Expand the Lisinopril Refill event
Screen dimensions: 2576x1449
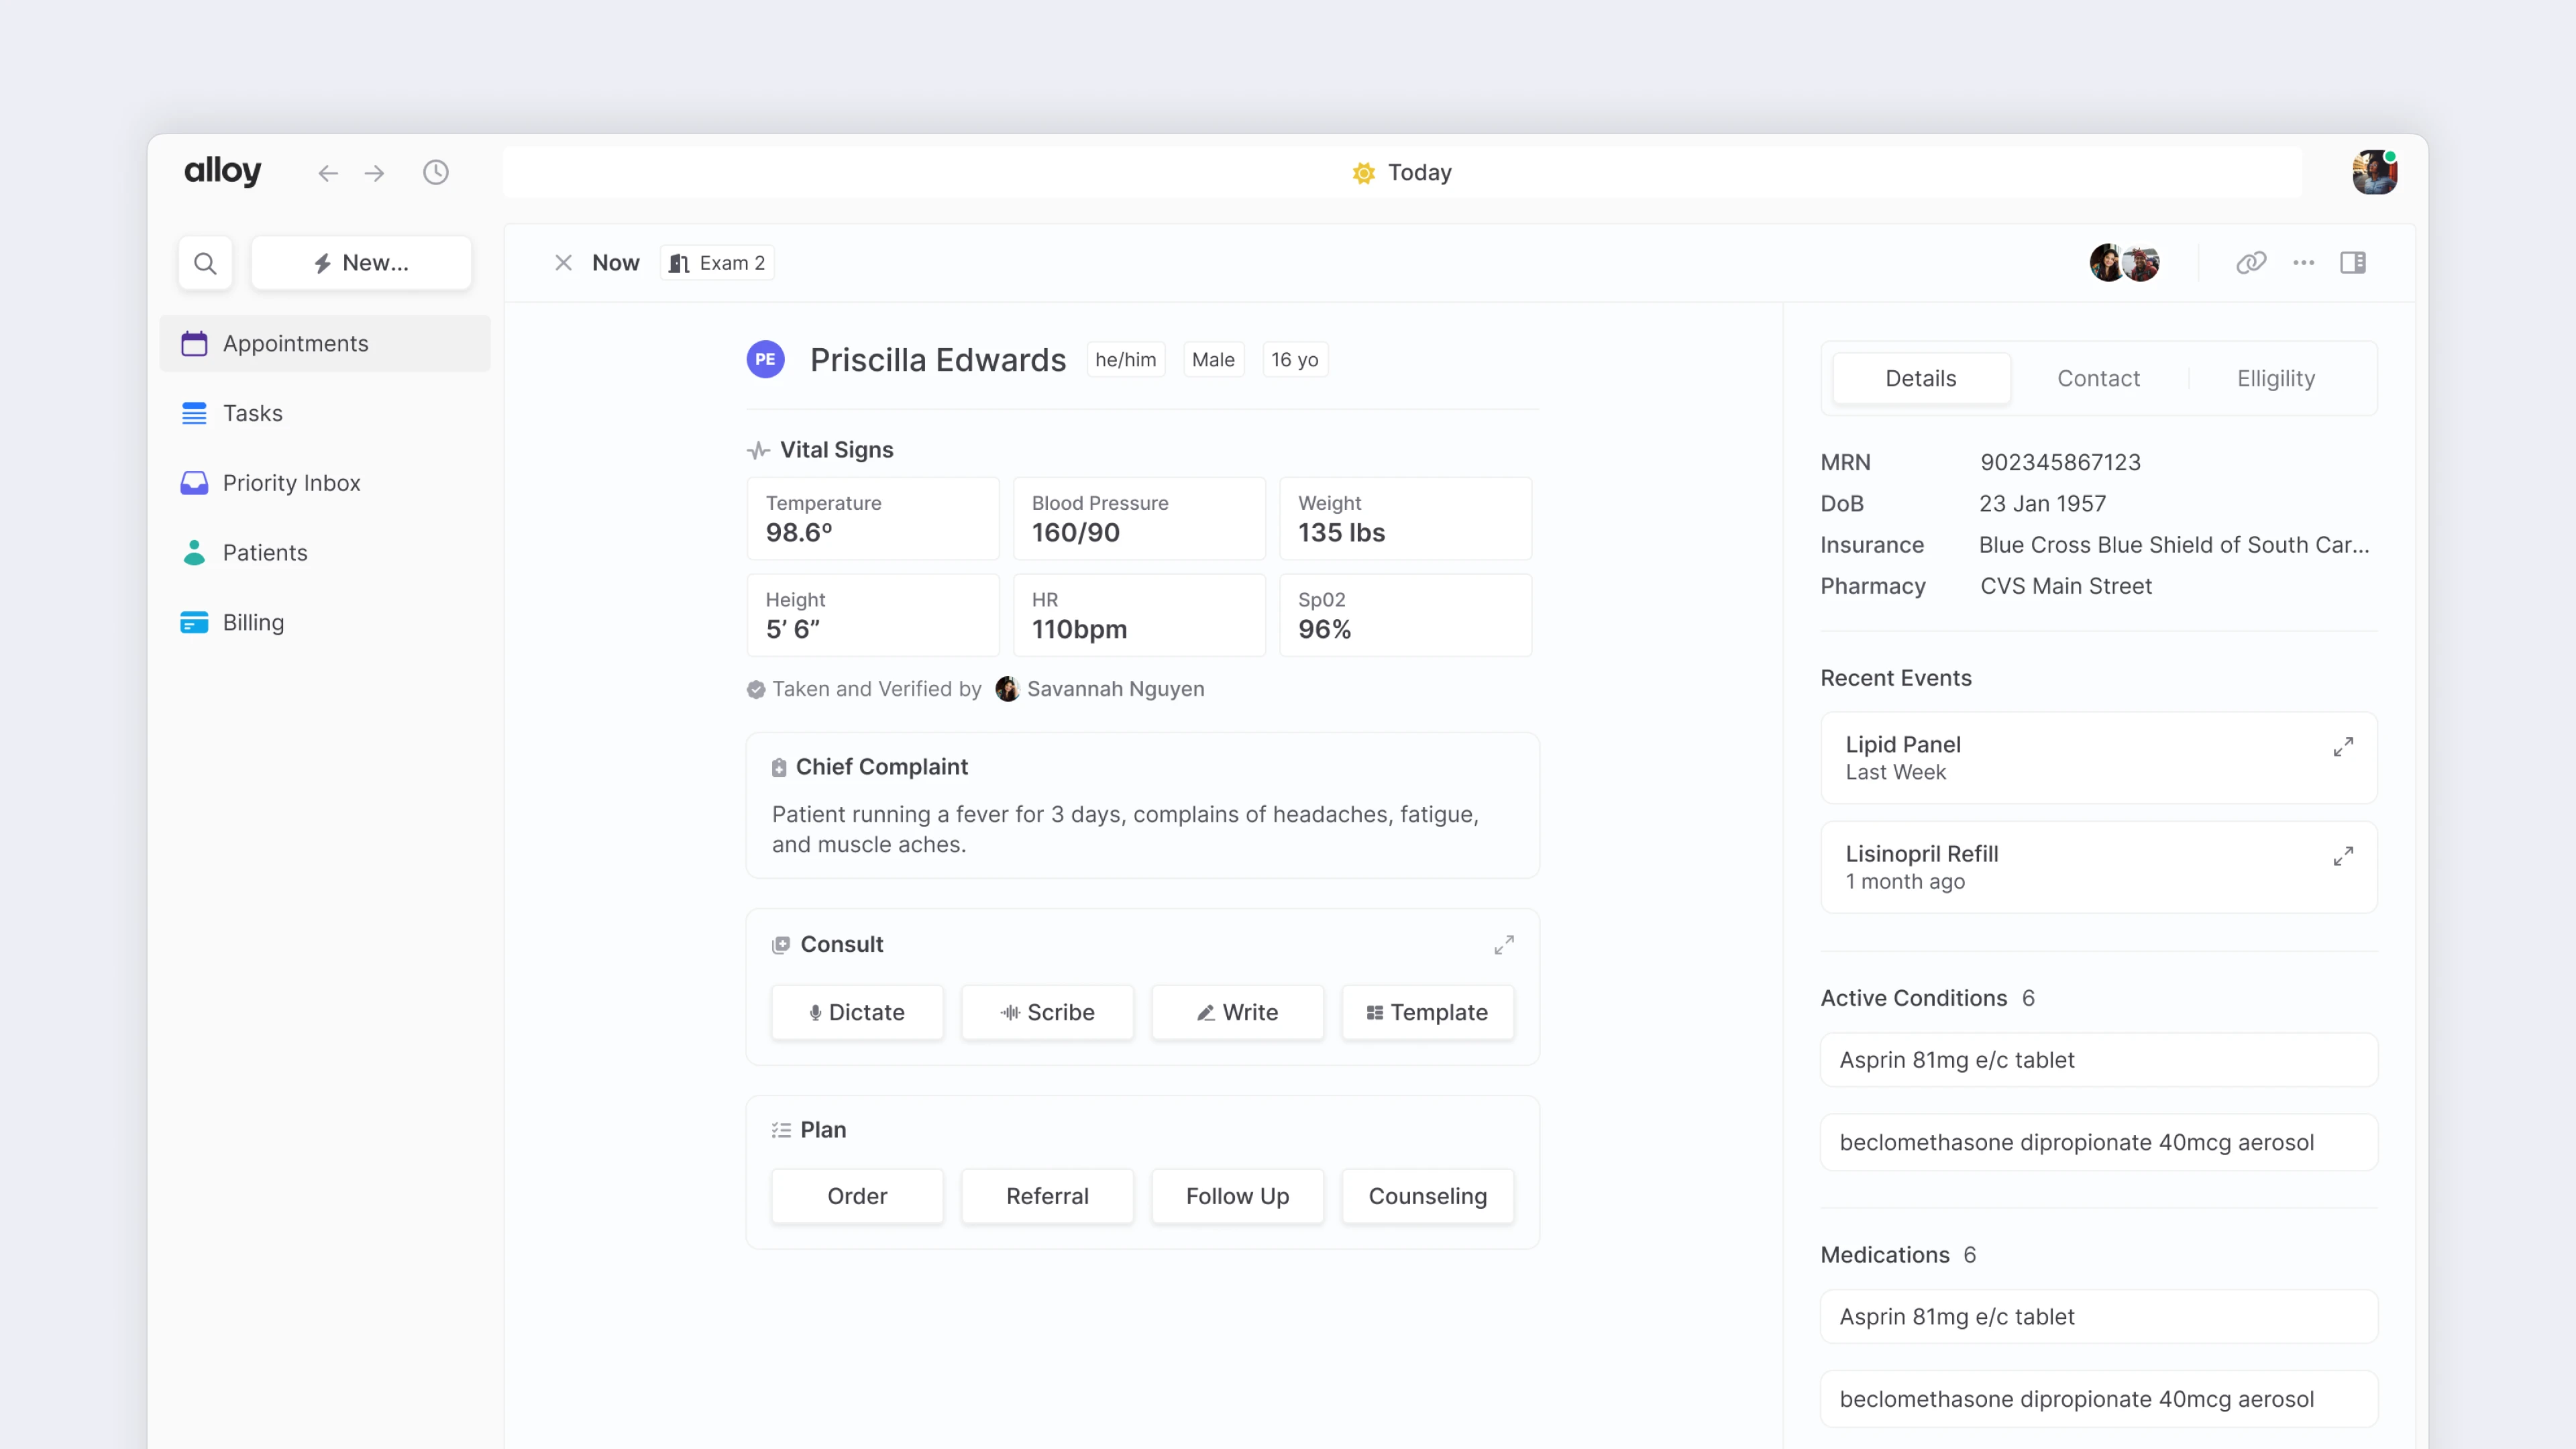click(x=2342, y=857)
